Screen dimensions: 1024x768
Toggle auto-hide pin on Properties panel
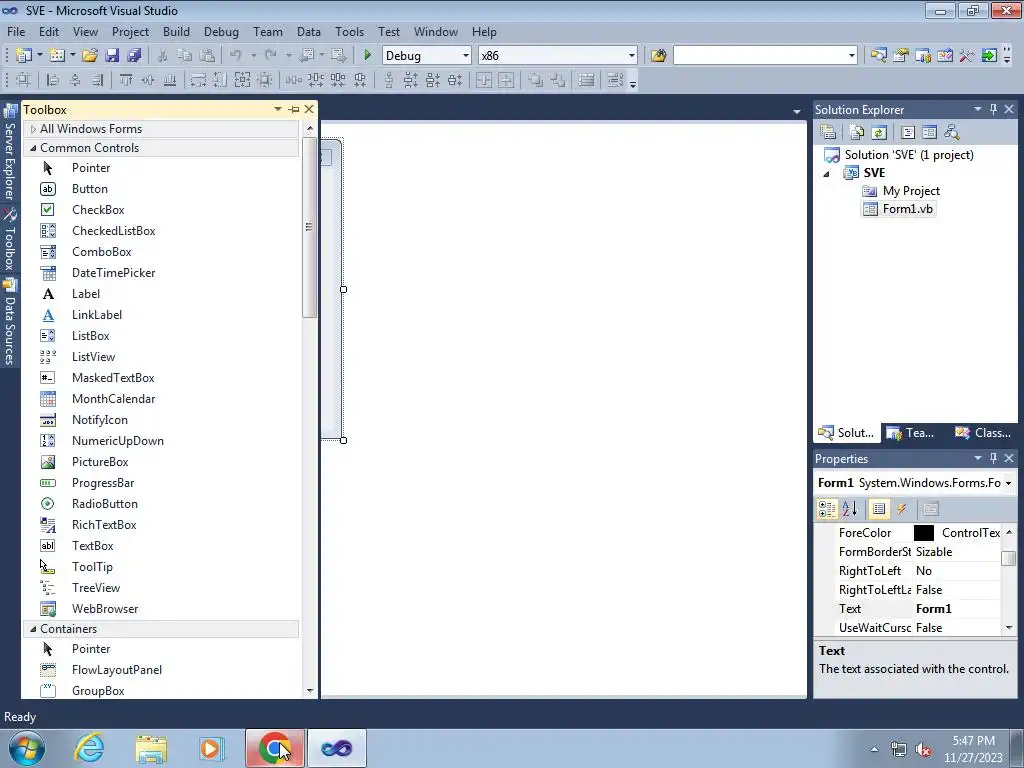click(x=993, y=458)
